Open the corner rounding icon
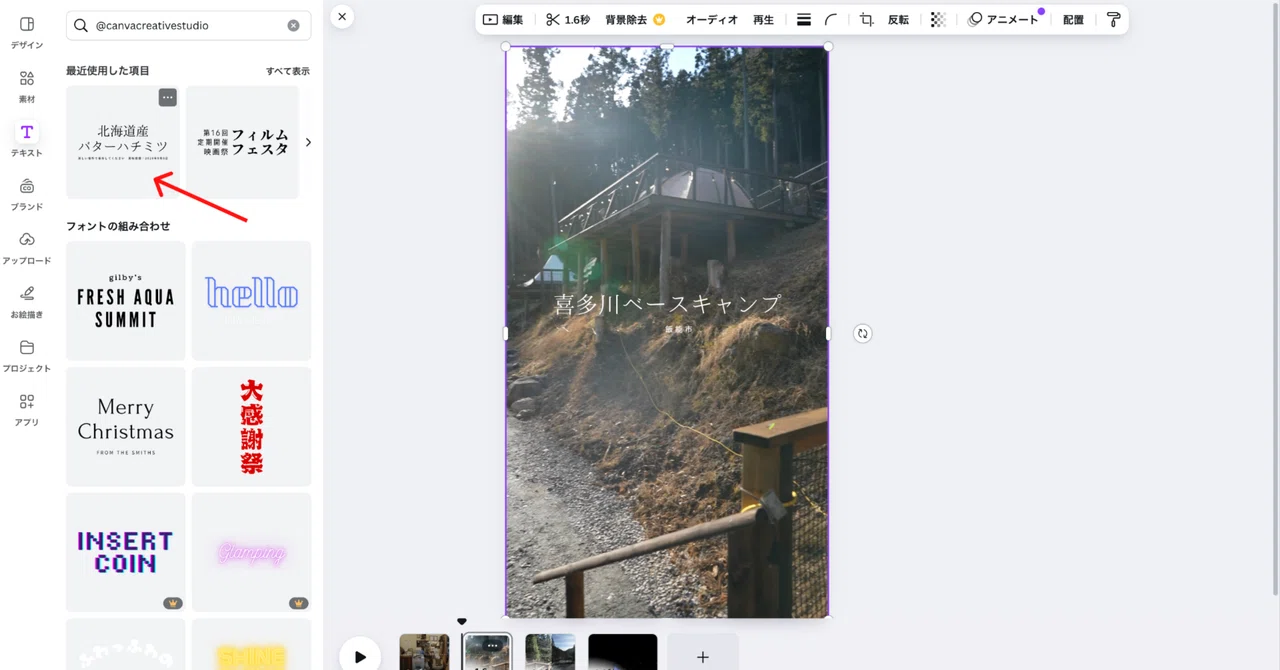Image resolution: width=1280 pixels, height=670 pixels. tap(831, 19)
